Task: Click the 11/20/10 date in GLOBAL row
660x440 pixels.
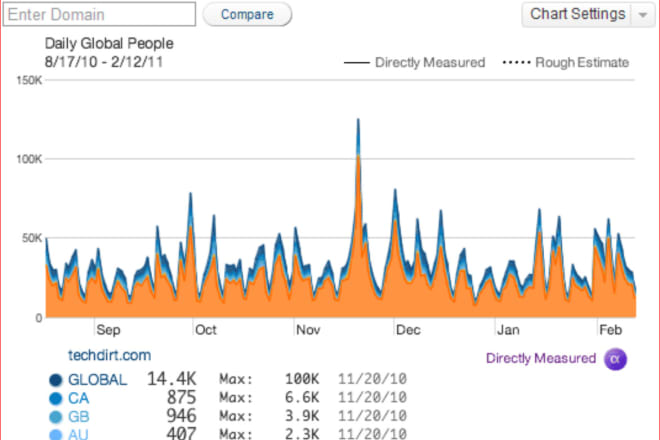Action: coord(373,379)
